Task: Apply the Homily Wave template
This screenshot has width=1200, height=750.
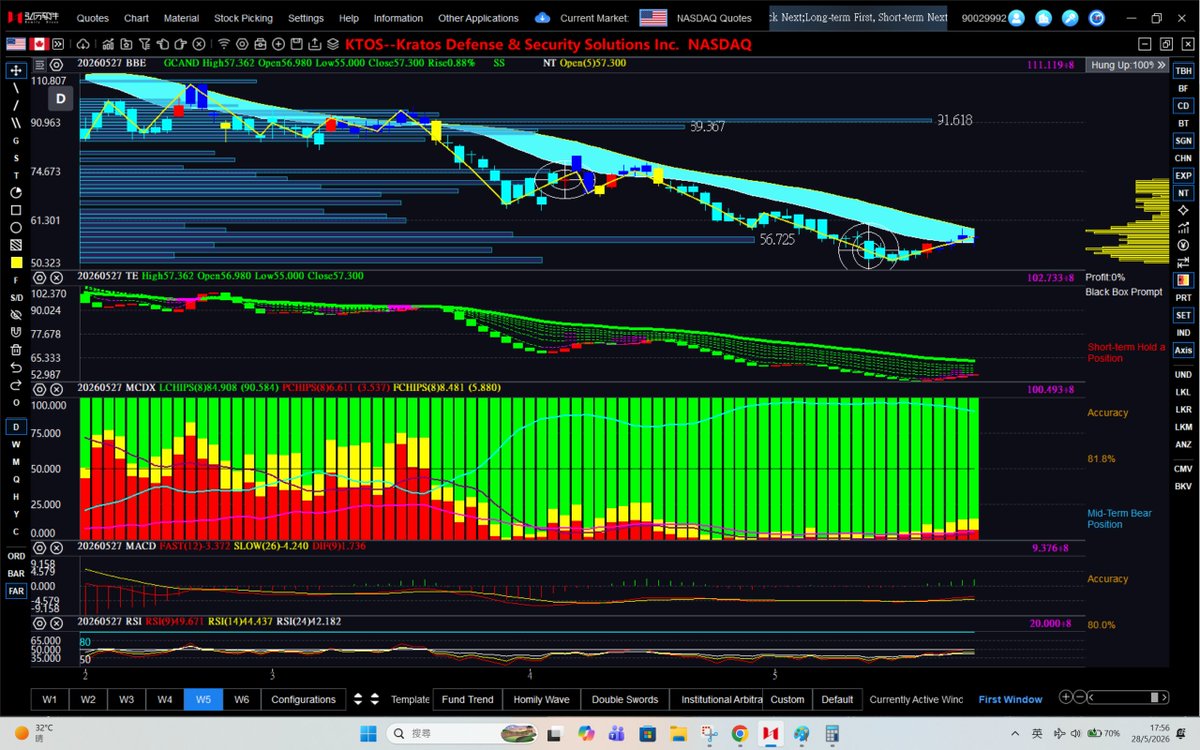Action: pos(541,699)
